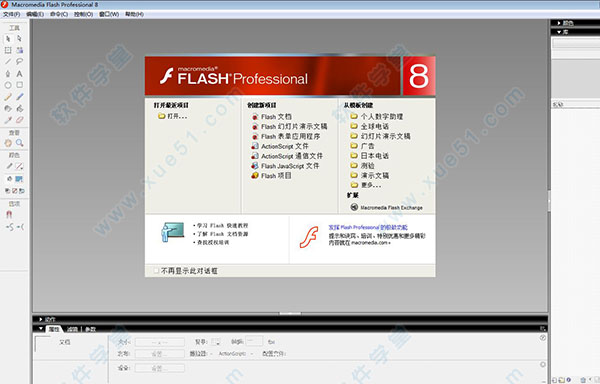Expand the 颜色 panel on the right
Screen dimensions: 600x384
[559, 23]
